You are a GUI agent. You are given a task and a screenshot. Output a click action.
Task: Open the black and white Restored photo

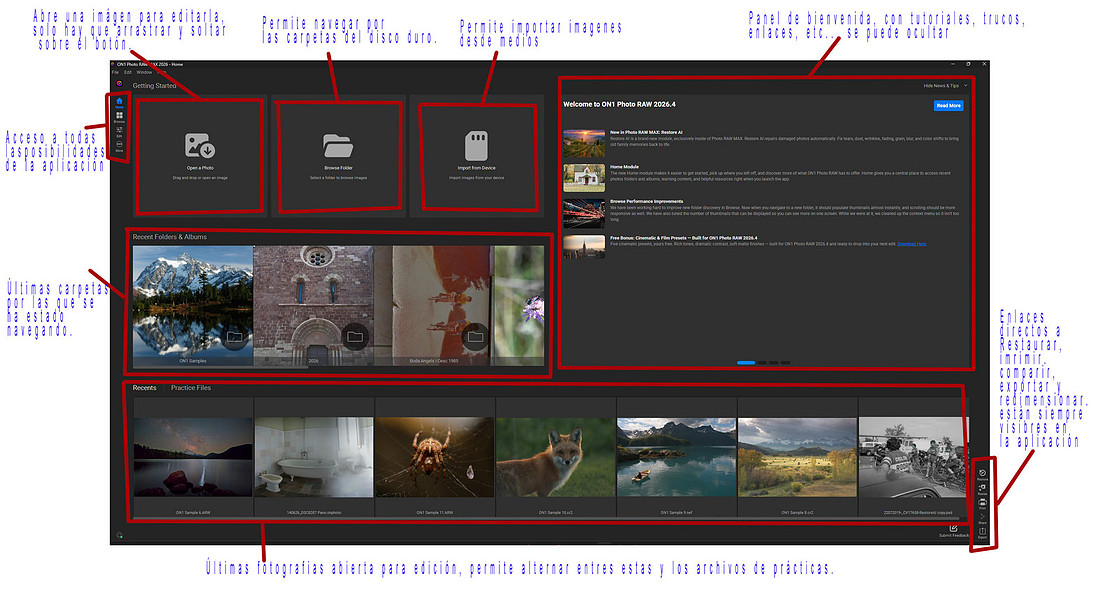[x=913, y=457]
